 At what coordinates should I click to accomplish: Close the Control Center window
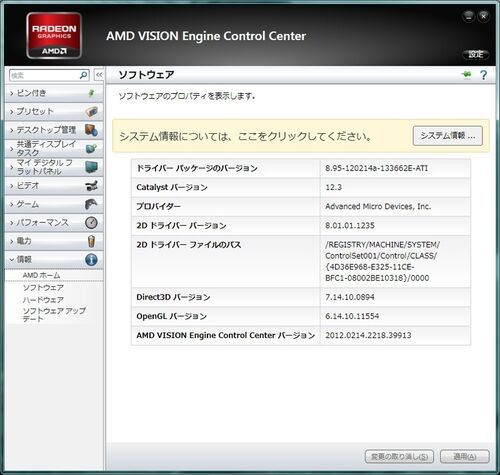[483, 16]
